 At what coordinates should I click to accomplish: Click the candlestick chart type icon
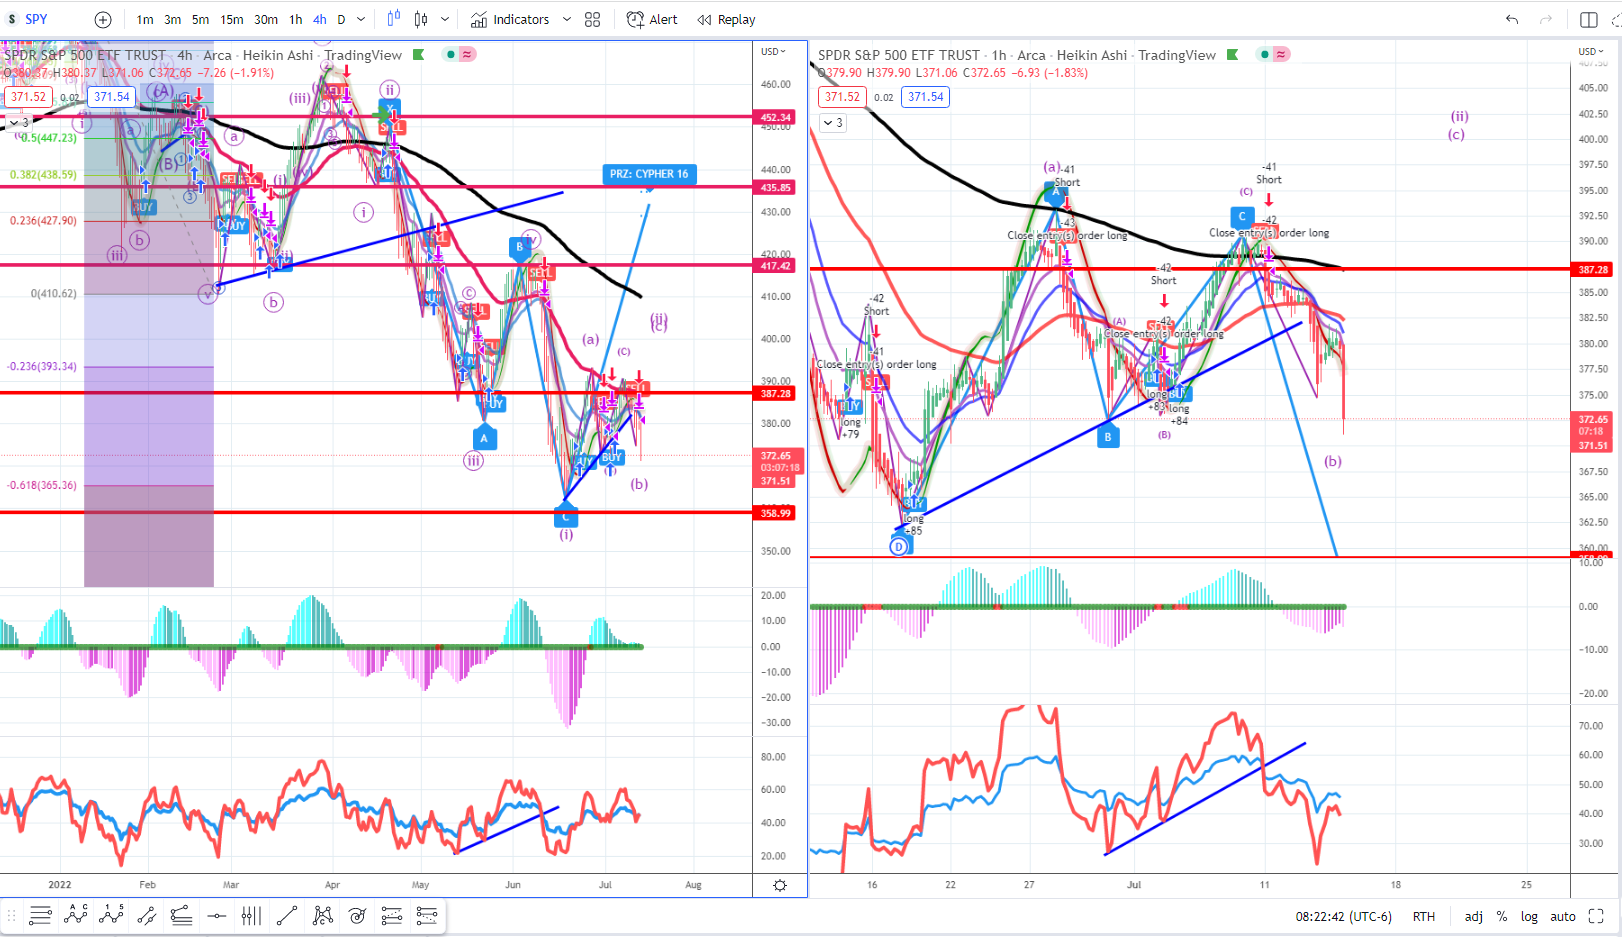pyautogui.click(x=421, y=19)
